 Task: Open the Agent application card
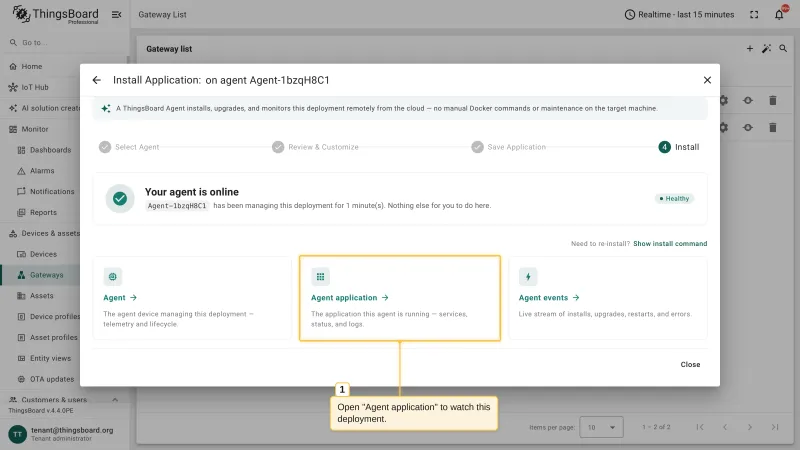point(400,298)
